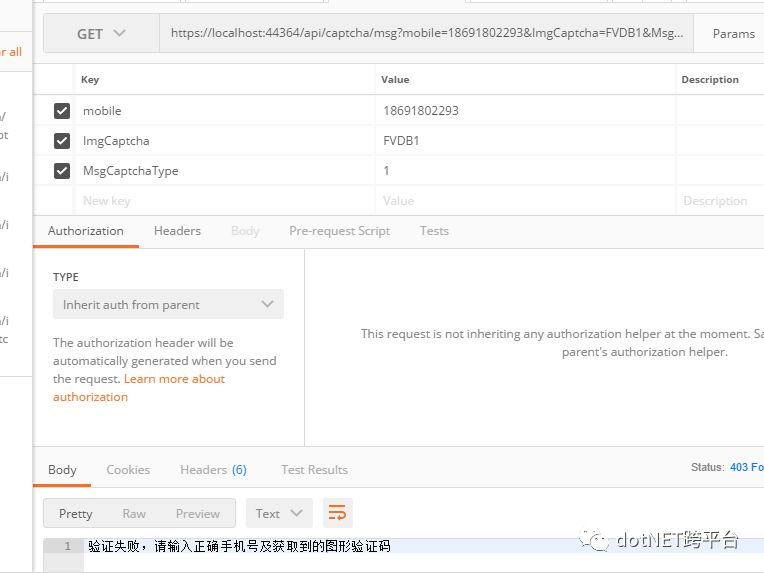Switch response view to Preview

pos(198,514)
